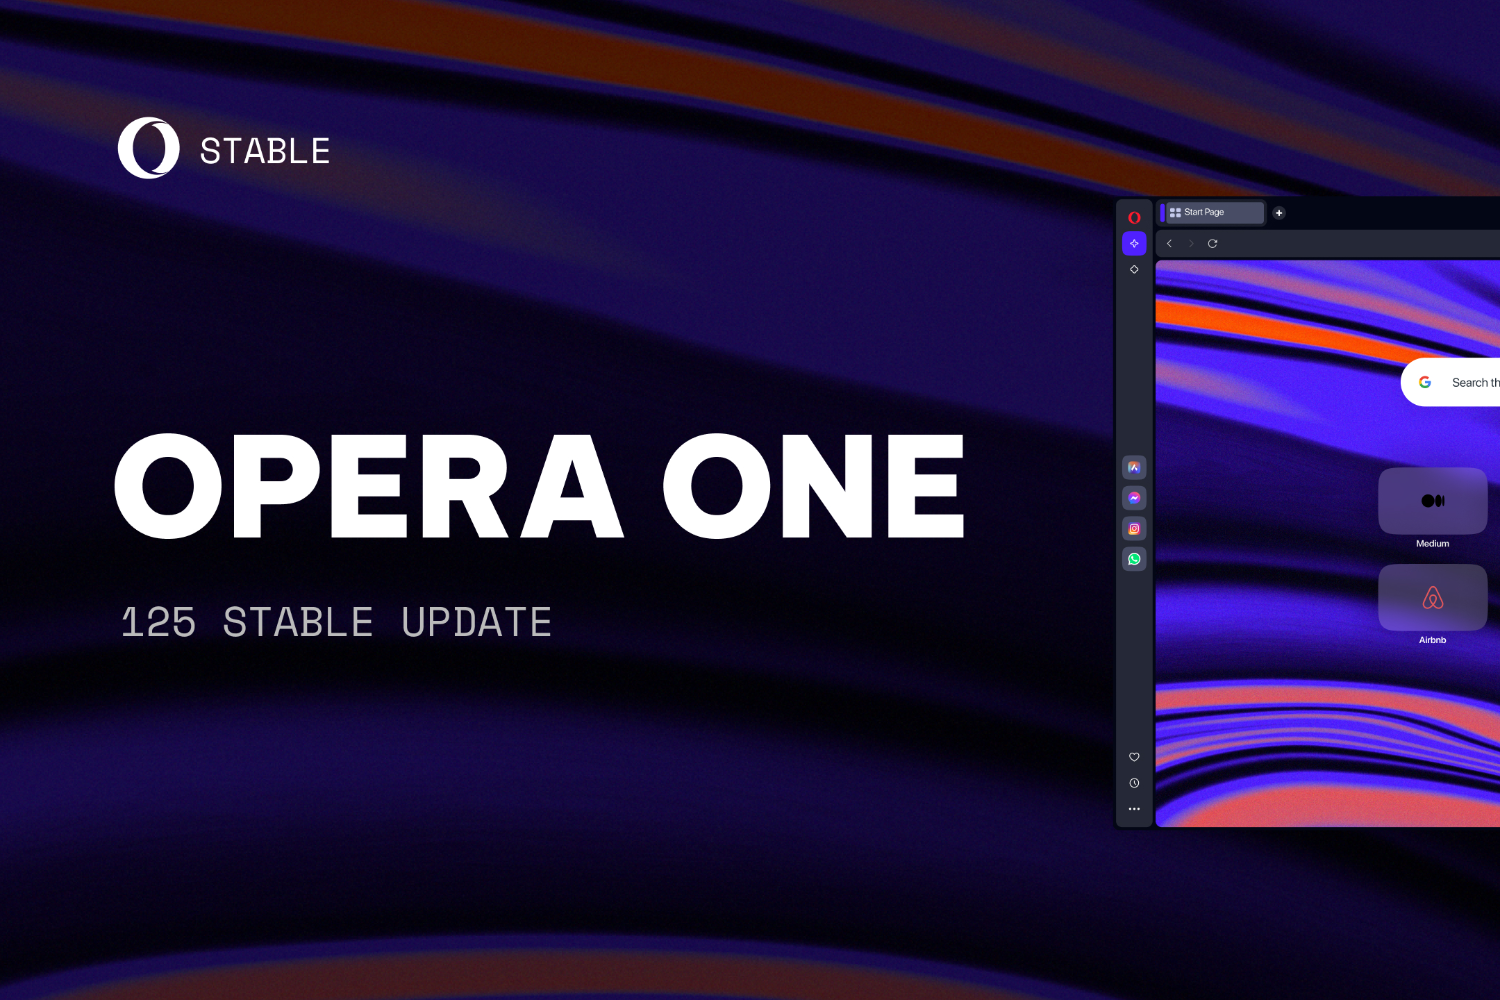Image resolution: width=1500 pixels, height=1000 pixels.
Task: Open the Airbnb speed dial tile
Action: [1432, 598]
